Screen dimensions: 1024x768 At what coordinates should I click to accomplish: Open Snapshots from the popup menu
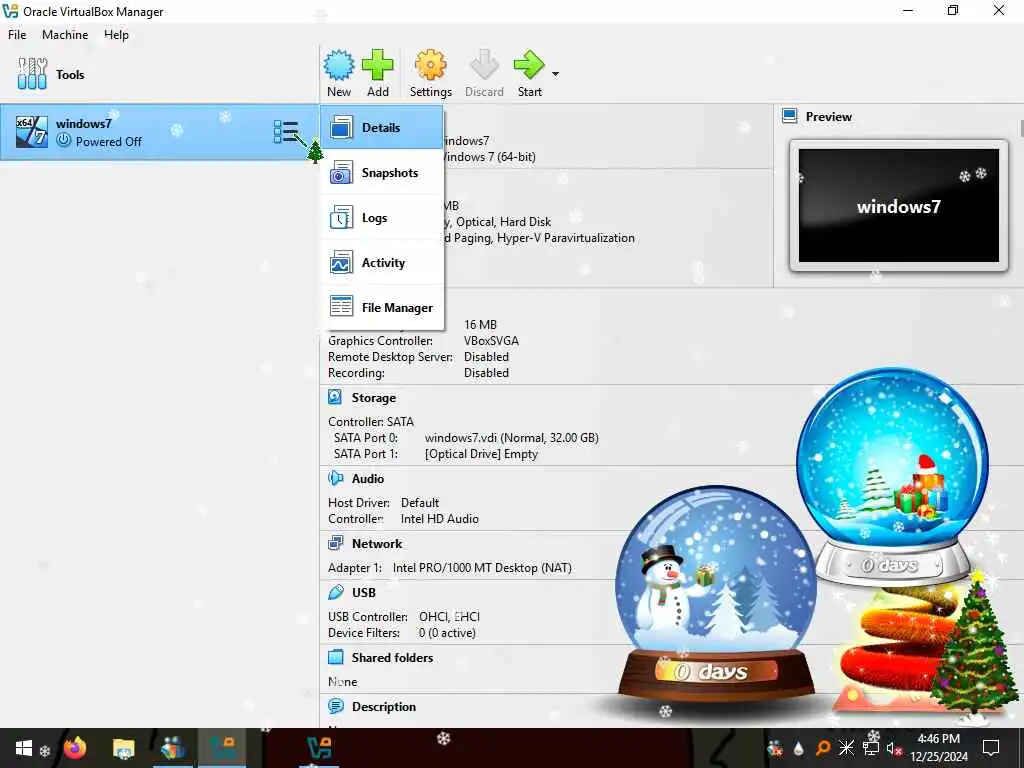[382, 173]
